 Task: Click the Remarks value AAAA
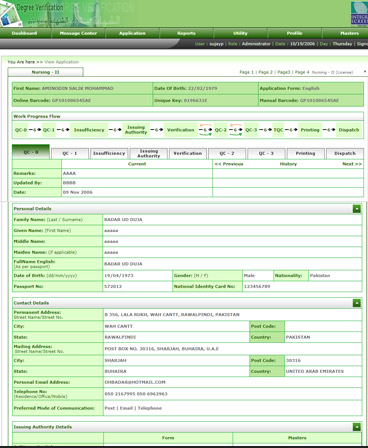pos(69,173)
